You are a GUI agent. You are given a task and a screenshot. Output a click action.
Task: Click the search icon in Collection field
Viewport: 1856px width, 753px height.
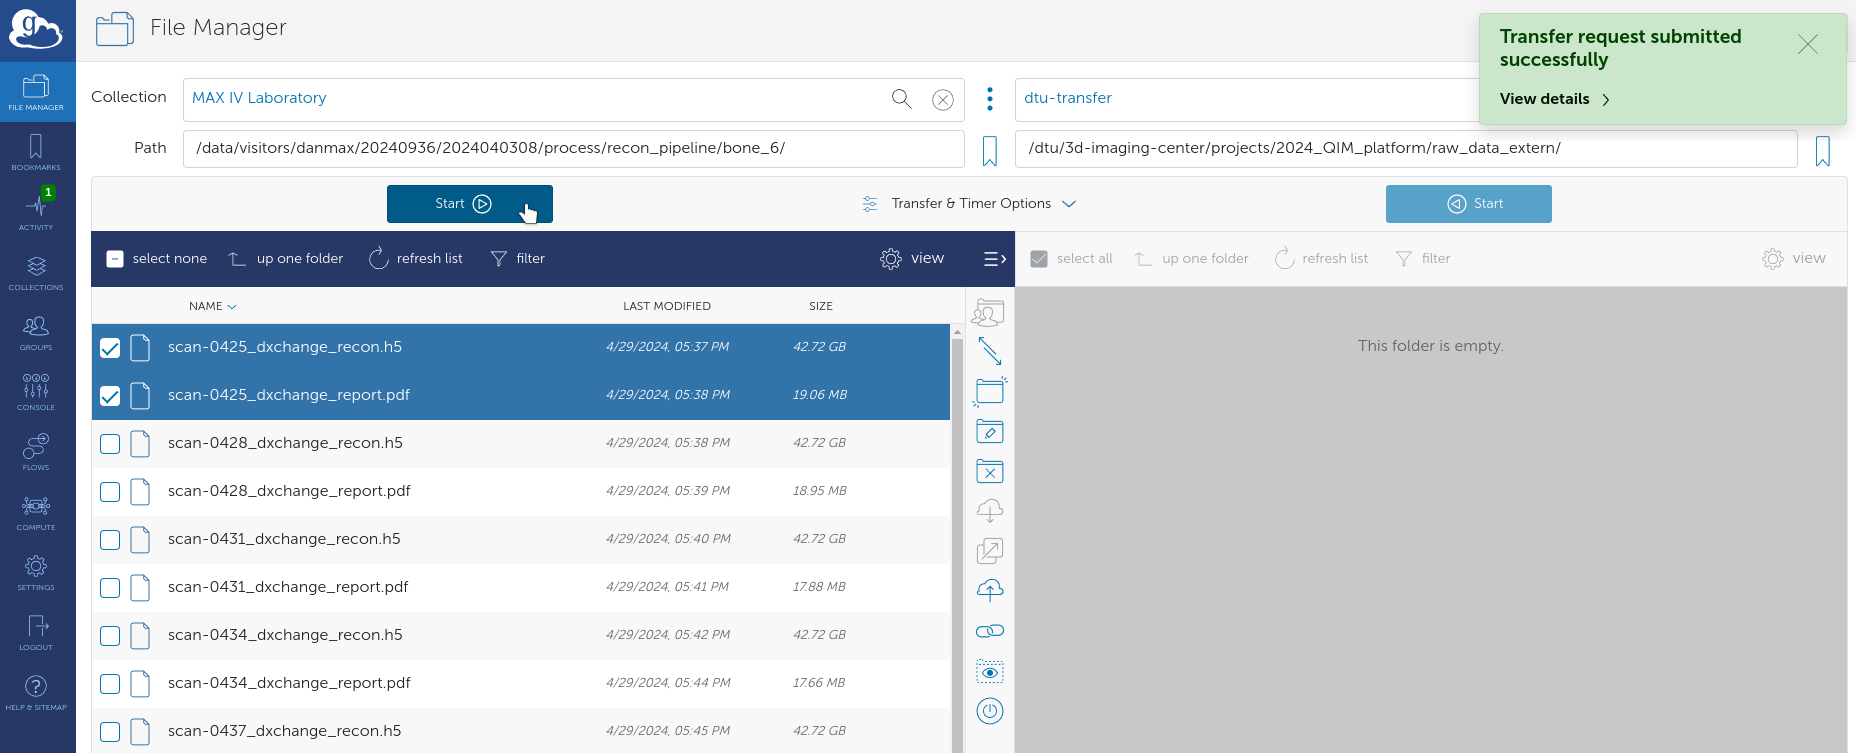point(901,99)
